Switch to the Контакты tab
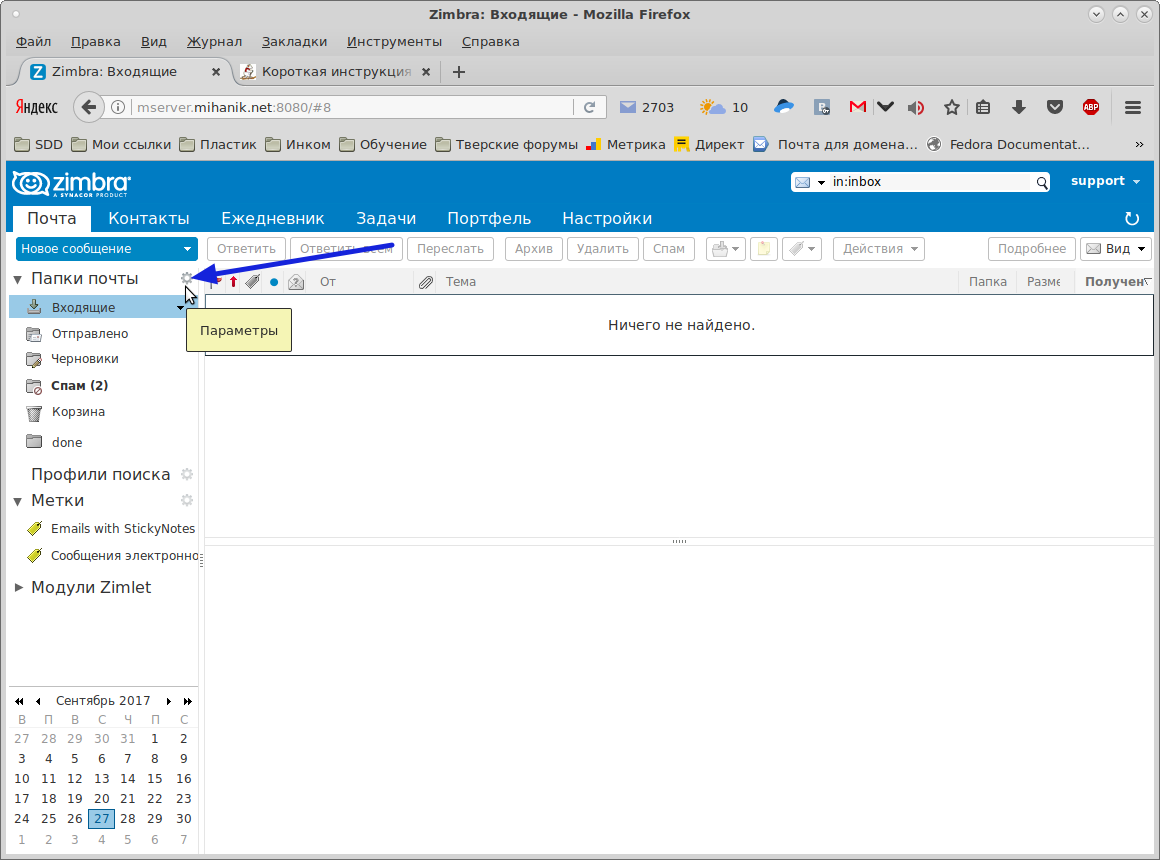Screen dimensions: 1160x860 (149, 218)
